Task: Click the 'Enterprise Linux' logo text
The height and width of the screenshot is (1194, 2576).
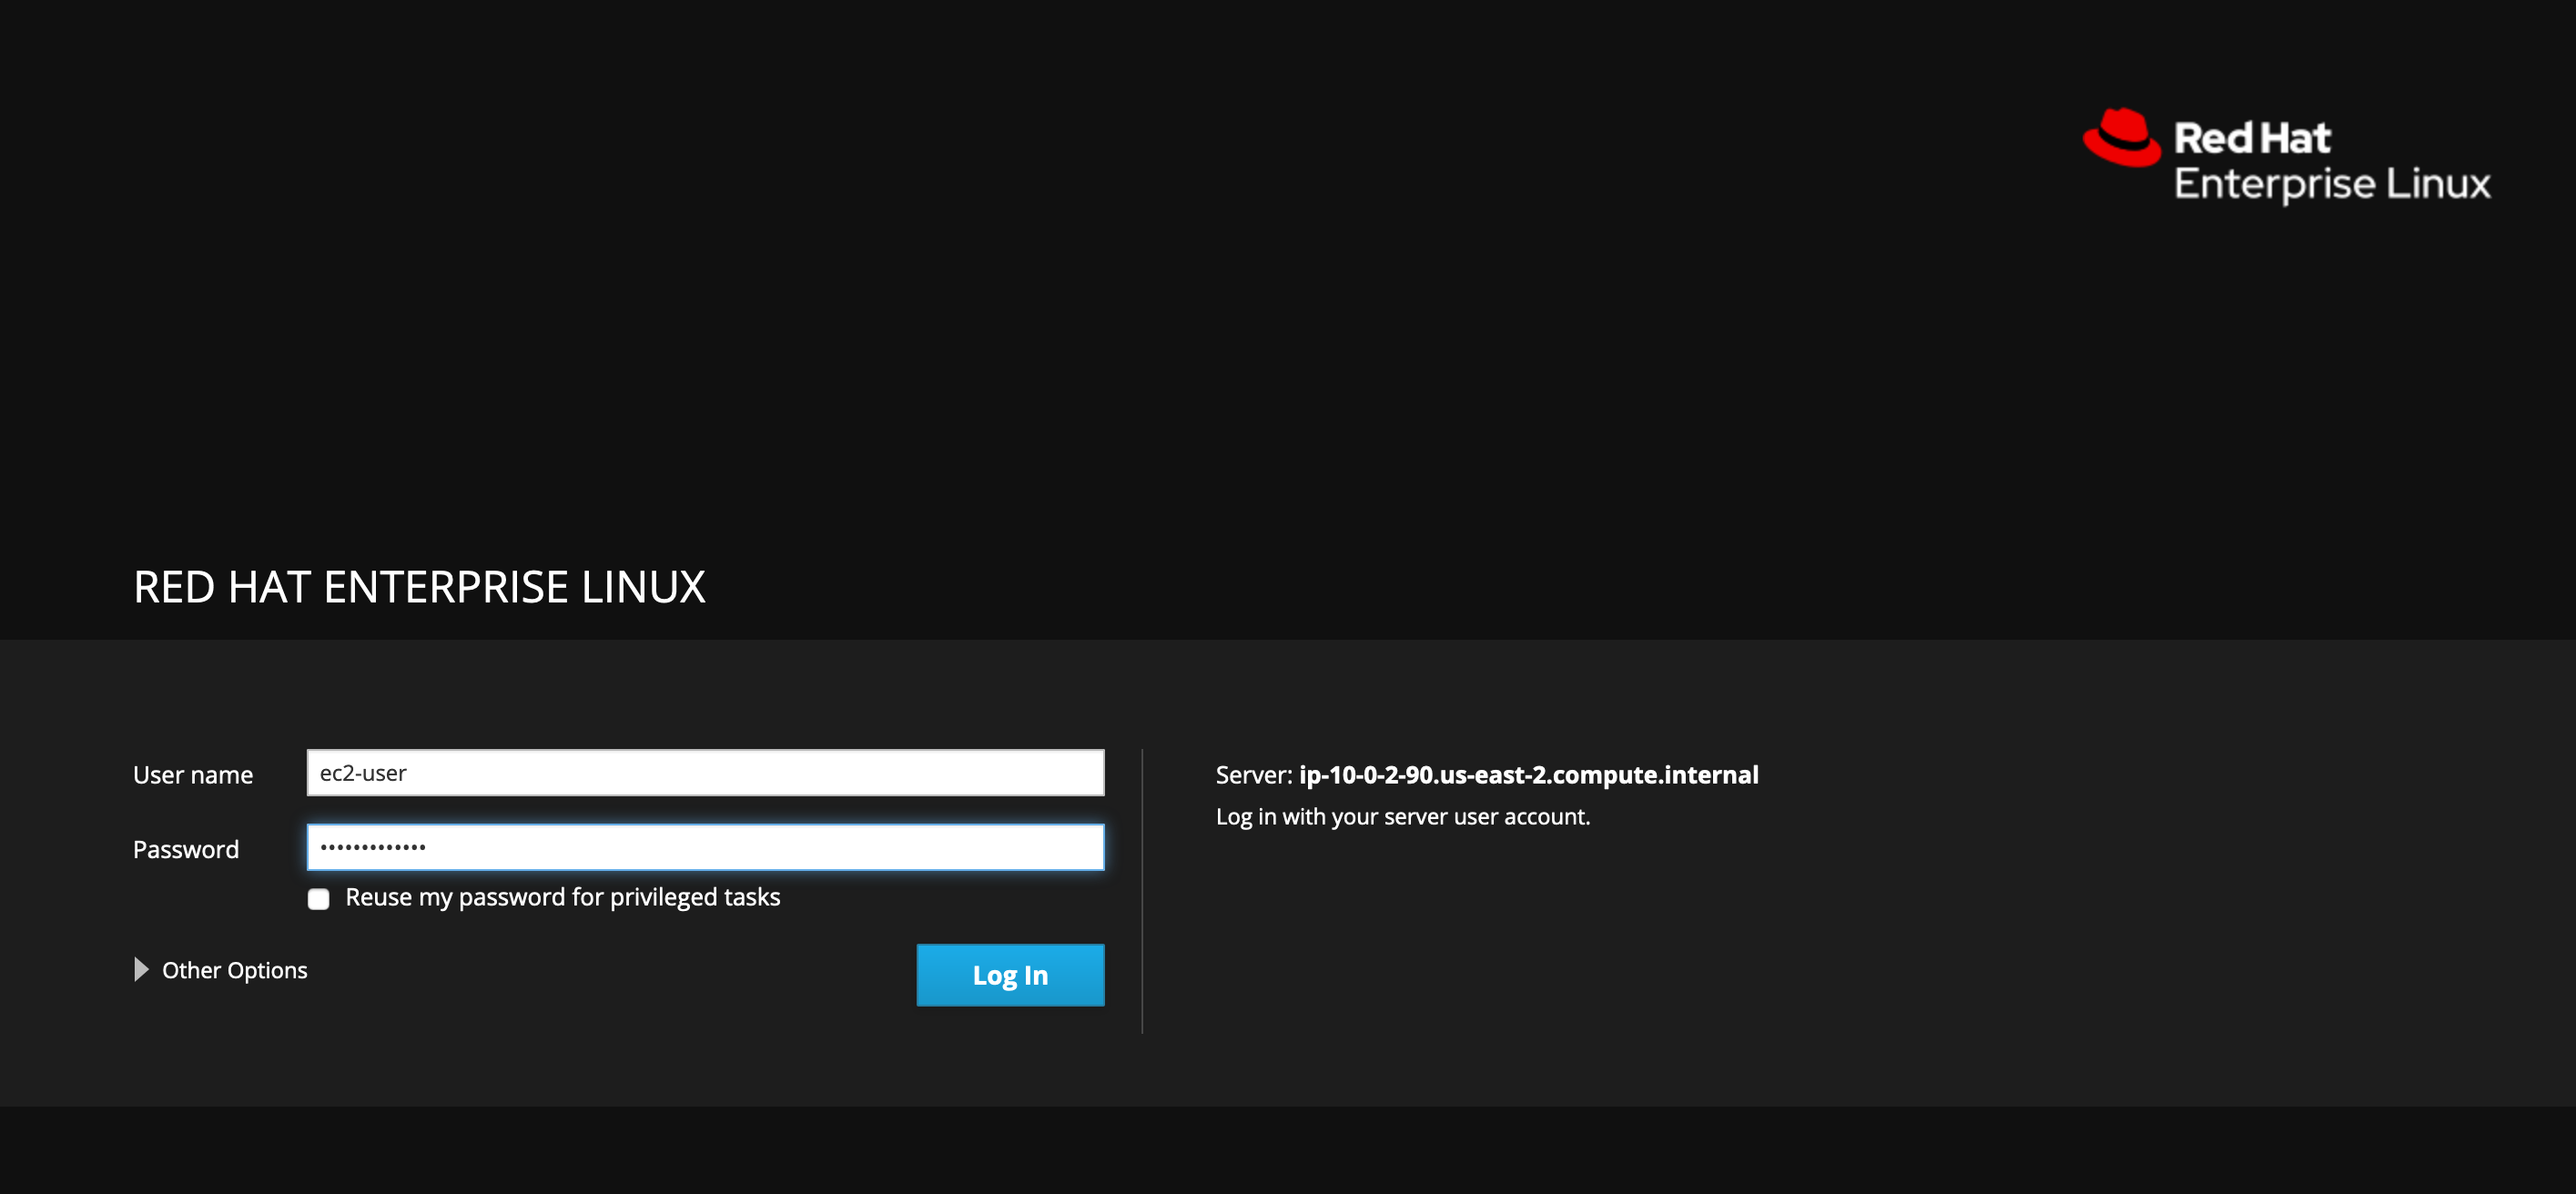Action: (2332, 184)
